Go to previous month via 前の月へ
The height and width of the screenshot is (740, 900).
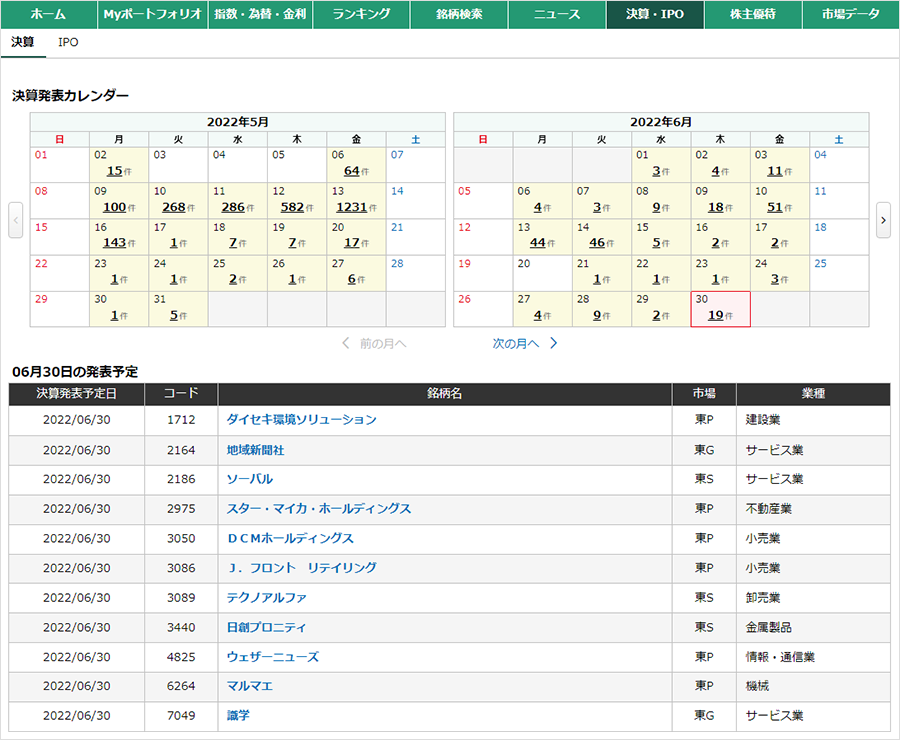pyautogui.click(x=375, y=343)
